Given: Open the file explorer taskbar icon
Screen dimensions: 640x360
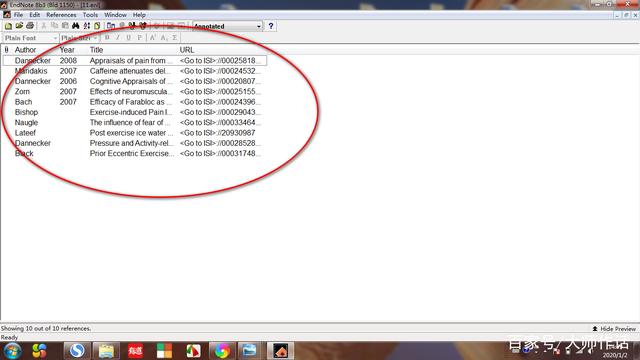Looking at the screenshot, I should [x=106, y=351].
